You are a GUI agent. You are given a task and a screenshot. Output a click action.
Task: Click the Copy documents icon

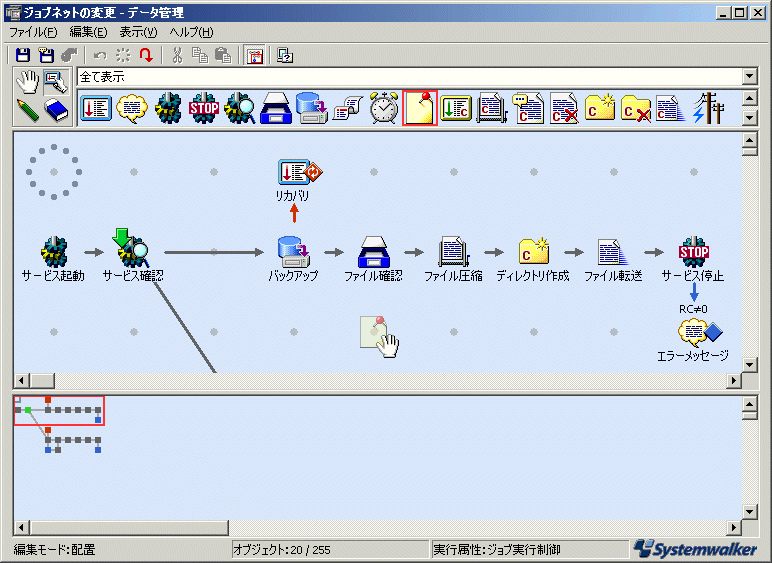pos(200,55)
